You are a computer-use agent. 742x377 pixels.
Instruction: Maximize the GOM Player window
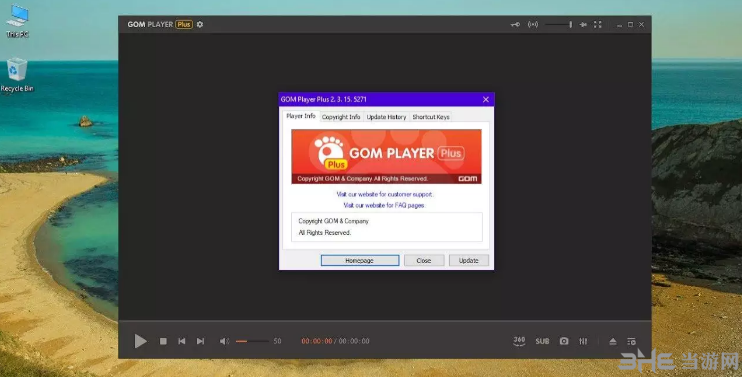pos(630,25)
